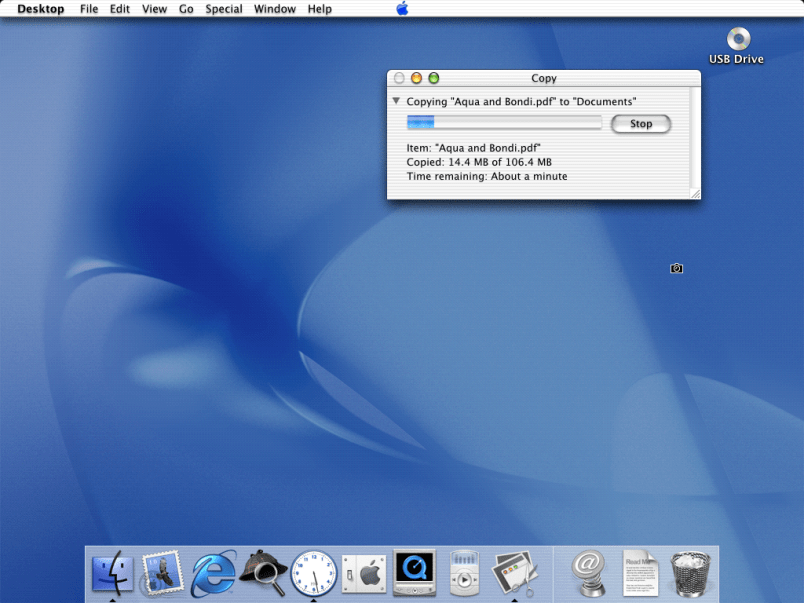
Task: Open the Read Me document in dock
Action: [640, 574]
